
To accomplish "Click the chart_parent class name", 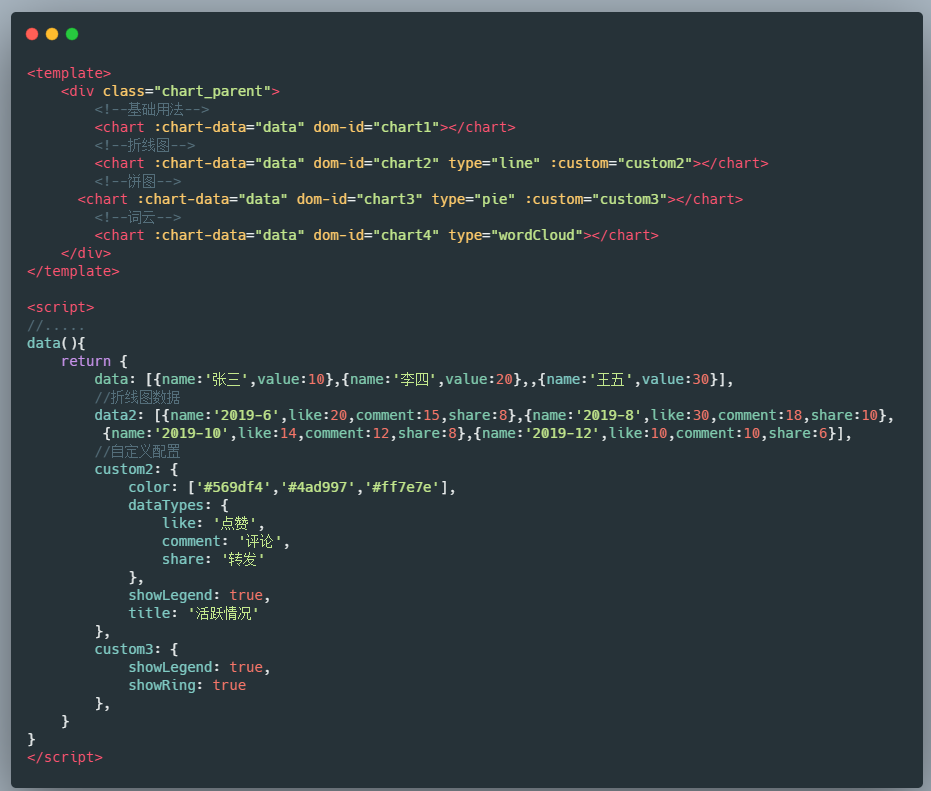I will tap(212, 91).
